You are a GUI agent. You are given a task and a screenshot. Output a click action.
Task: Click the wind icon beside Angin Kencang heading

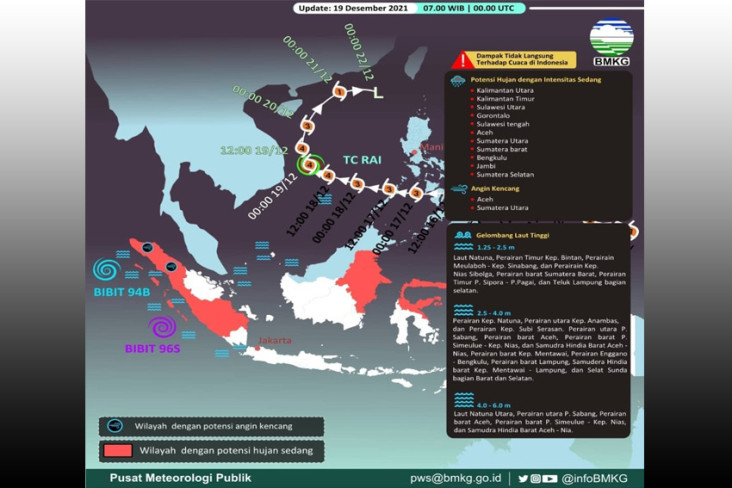click(459, 189)
